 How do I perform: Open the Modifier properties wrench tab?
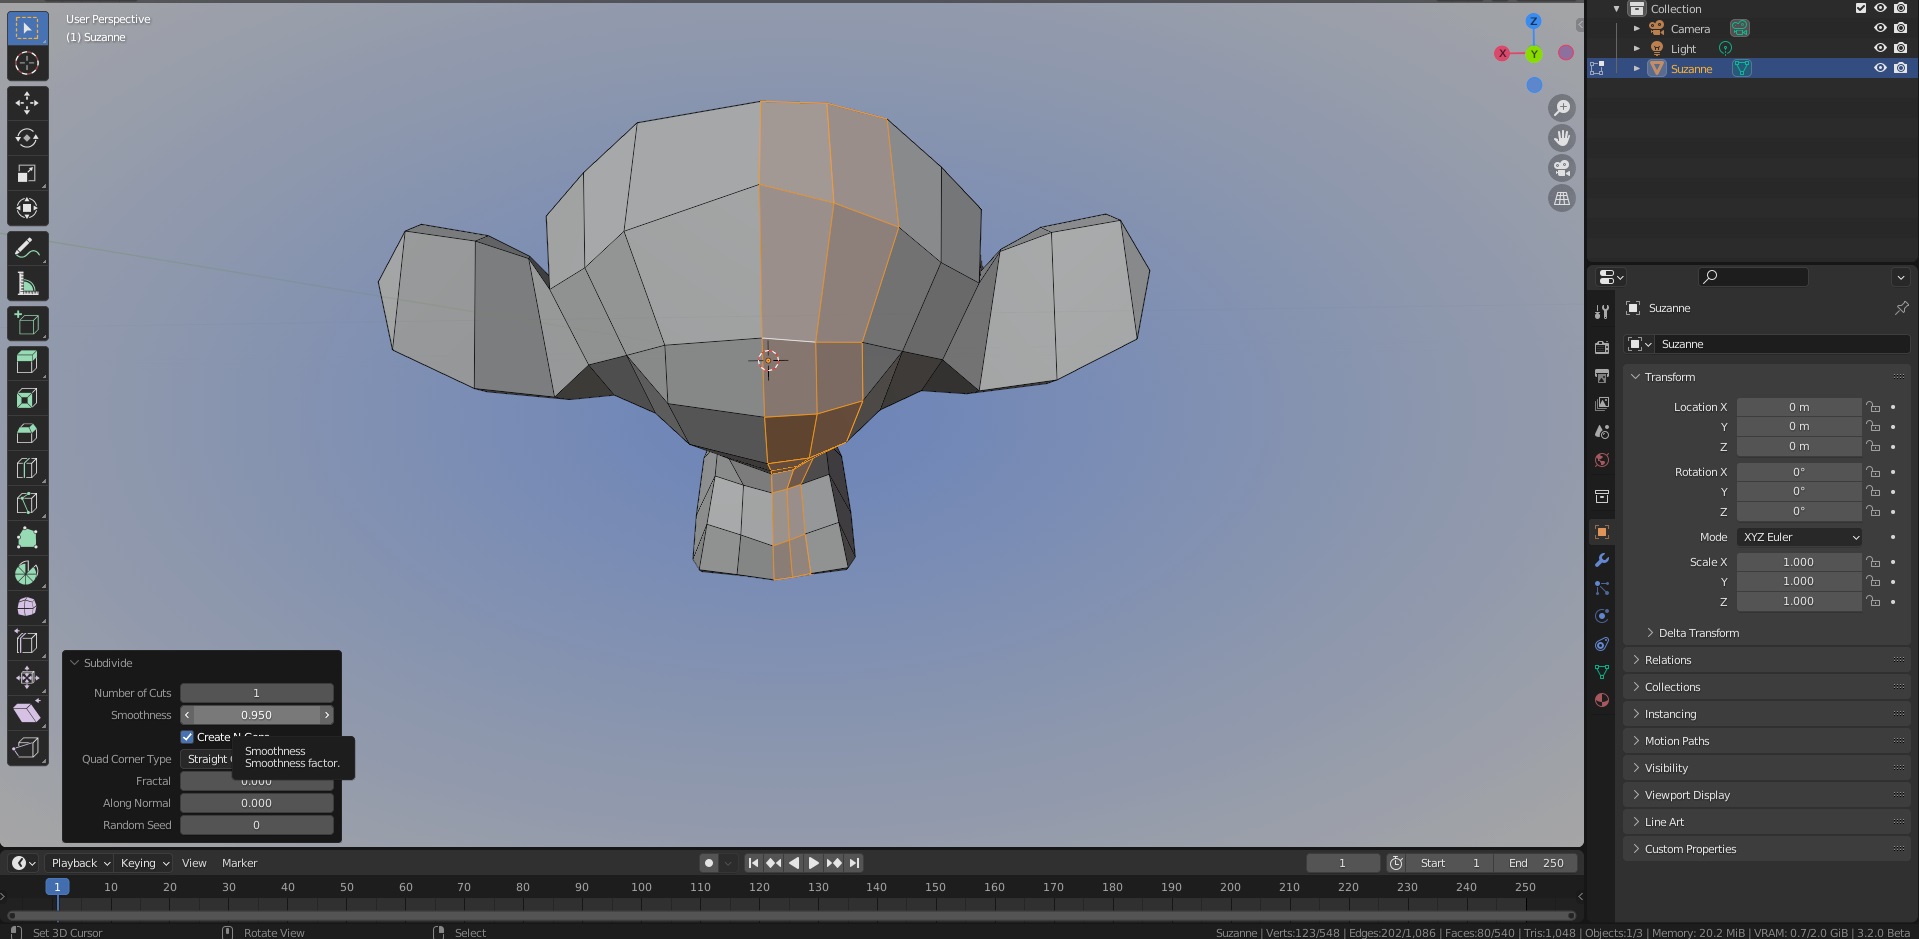pos(1602,560)
